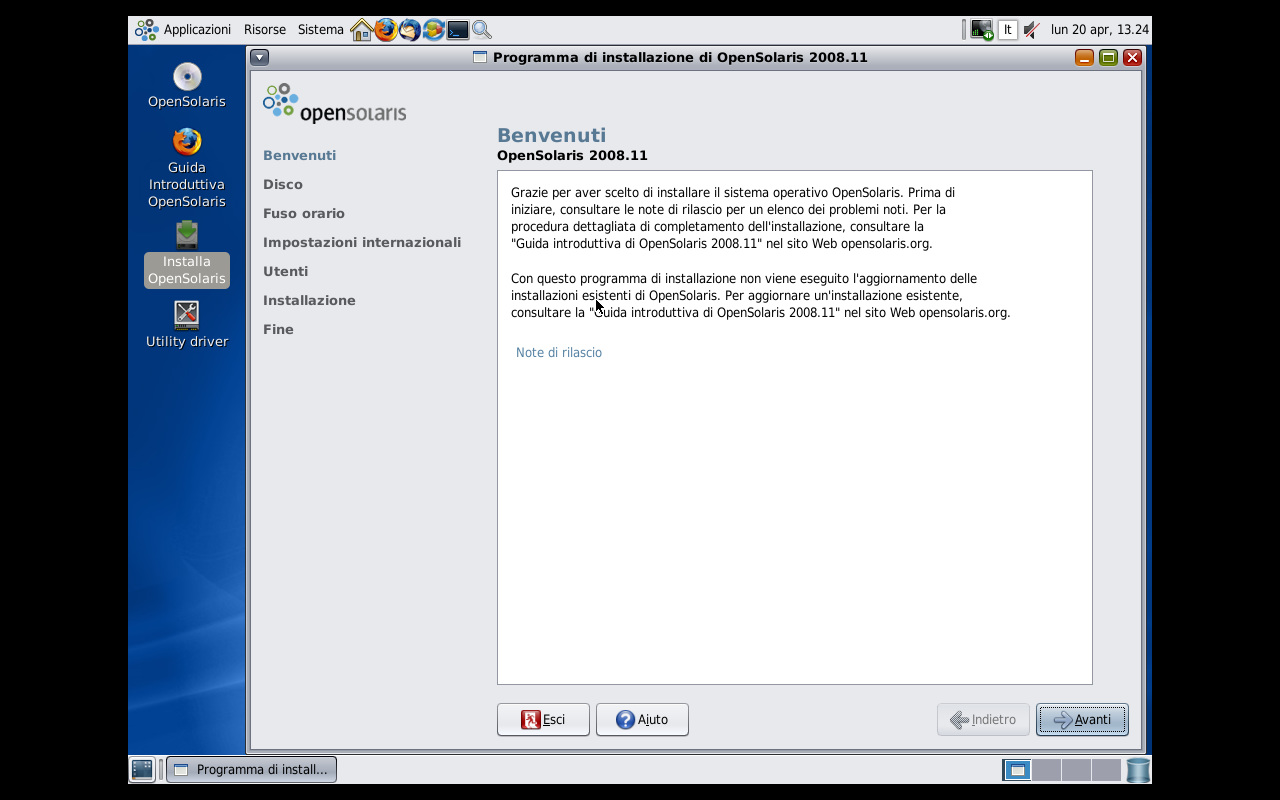Select the OpenSolaris disc desktop icon
Viewport: 1280px width, 800px height.
187,85
